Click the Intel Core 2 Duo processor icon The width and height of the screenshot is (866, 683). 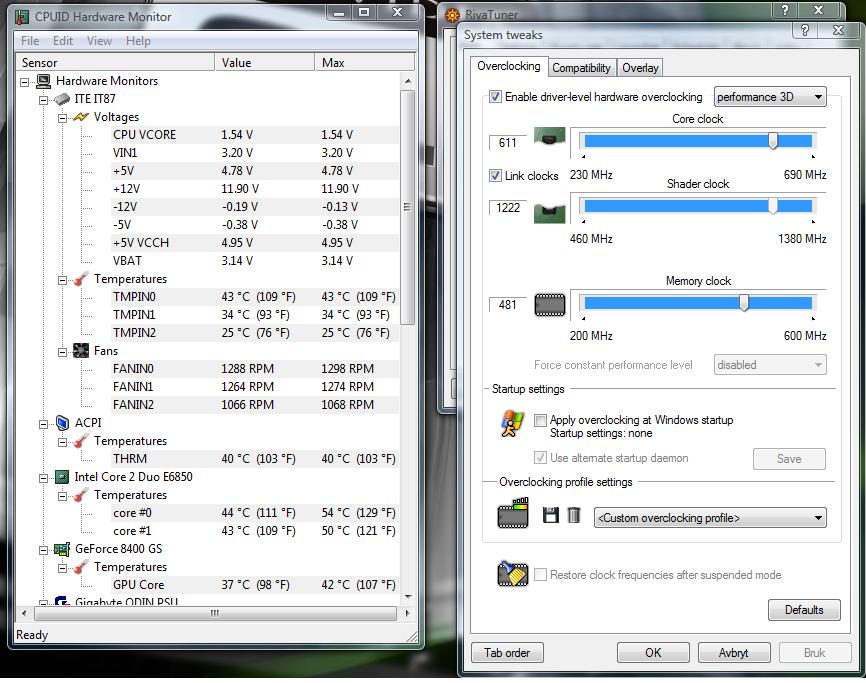62,477
